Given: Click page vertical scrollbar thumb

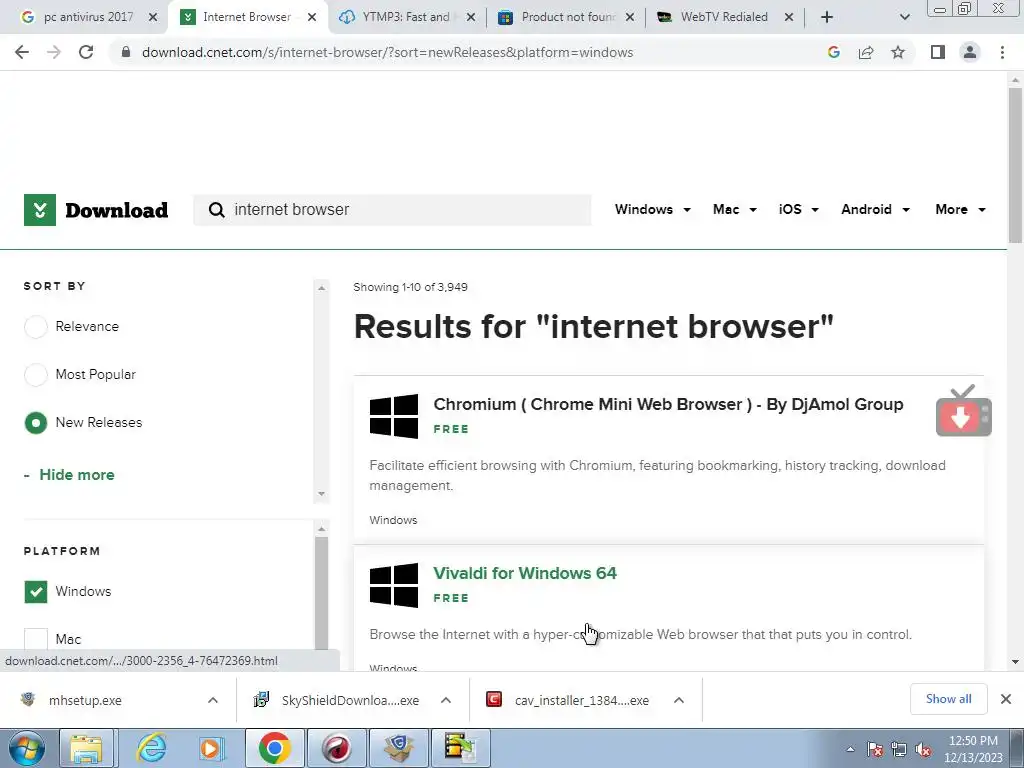Looking at the screenshot, I should tap(1015, 165).
